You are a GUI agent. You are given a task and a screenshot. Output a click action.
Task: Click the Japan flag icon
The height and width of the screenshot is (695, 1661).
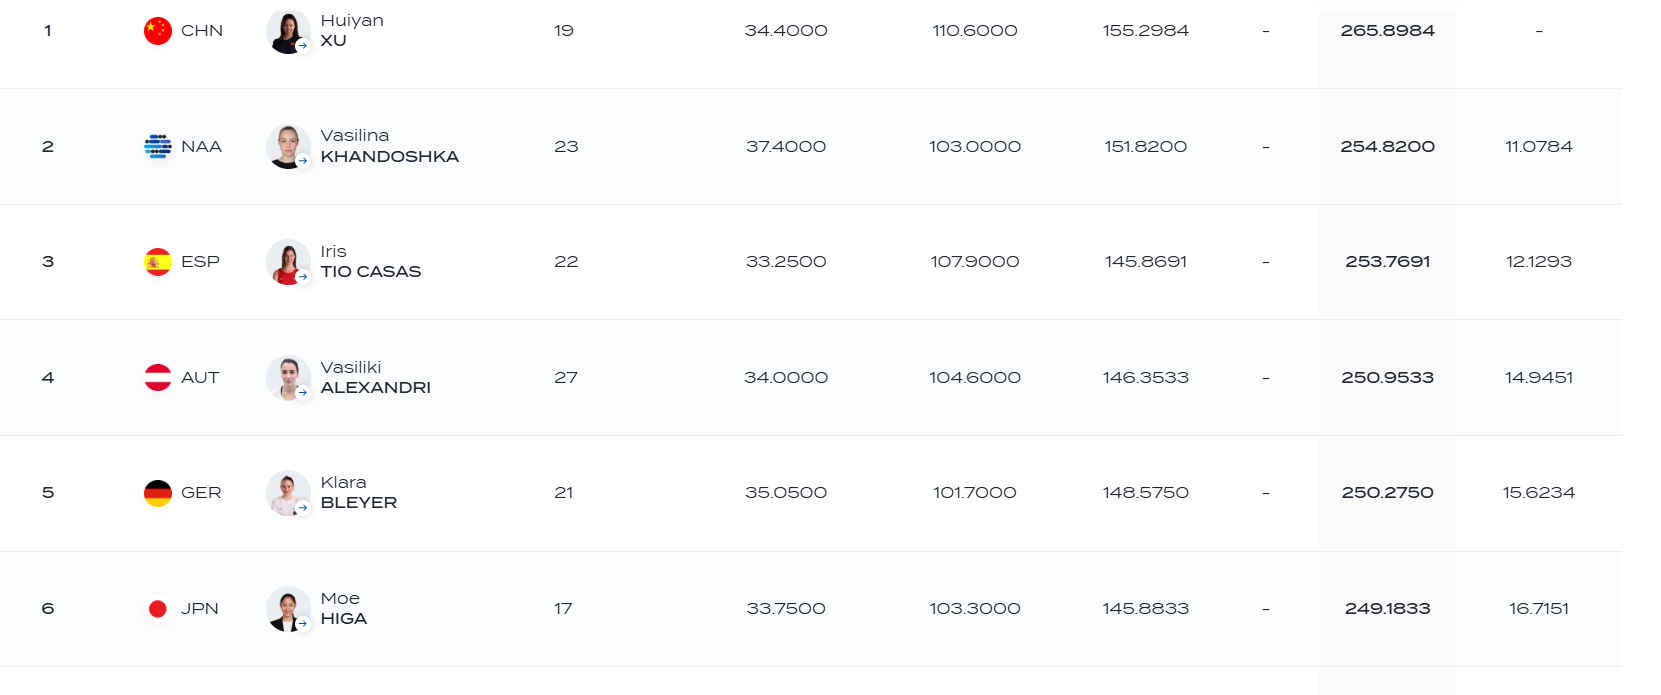(158, 608)
